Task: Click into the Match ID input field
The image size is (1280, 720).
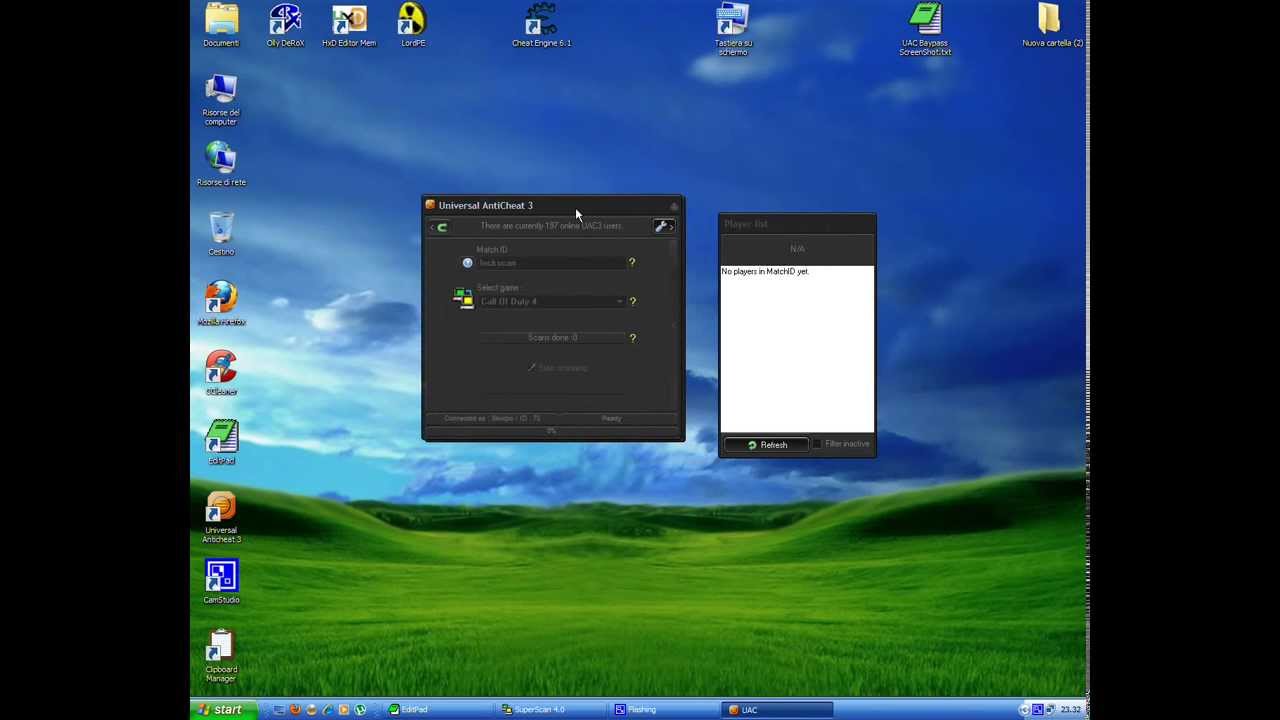Action: (551, 263)
